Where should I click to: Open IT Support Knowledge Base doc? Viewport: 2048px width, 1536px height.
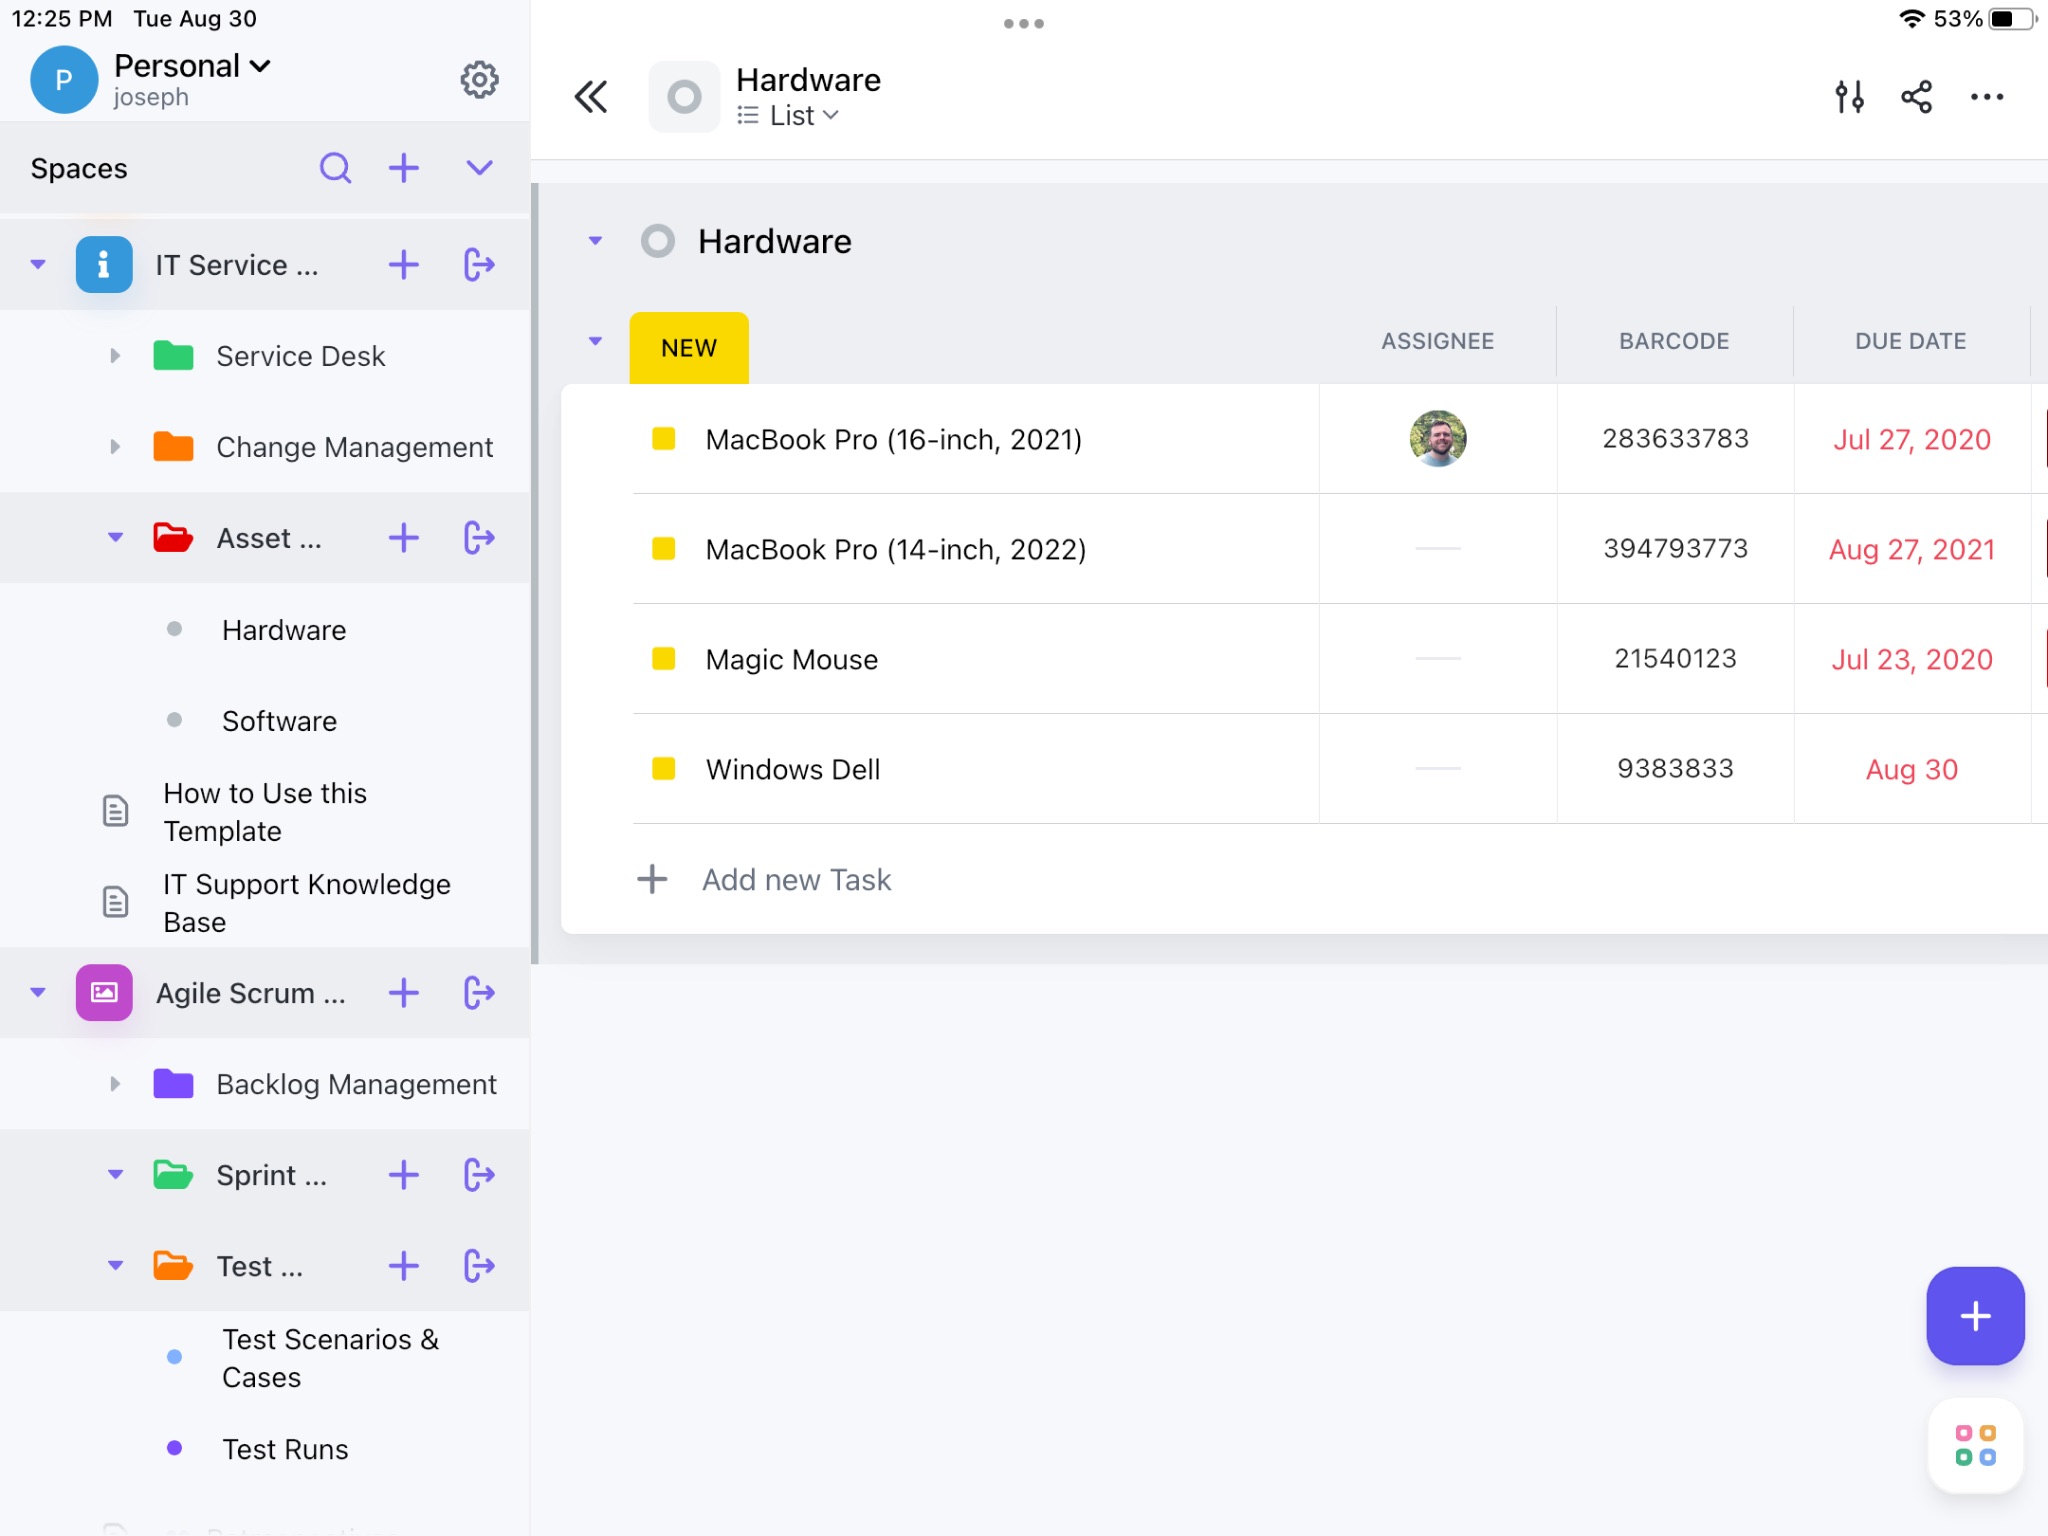[x=306, y=902]
